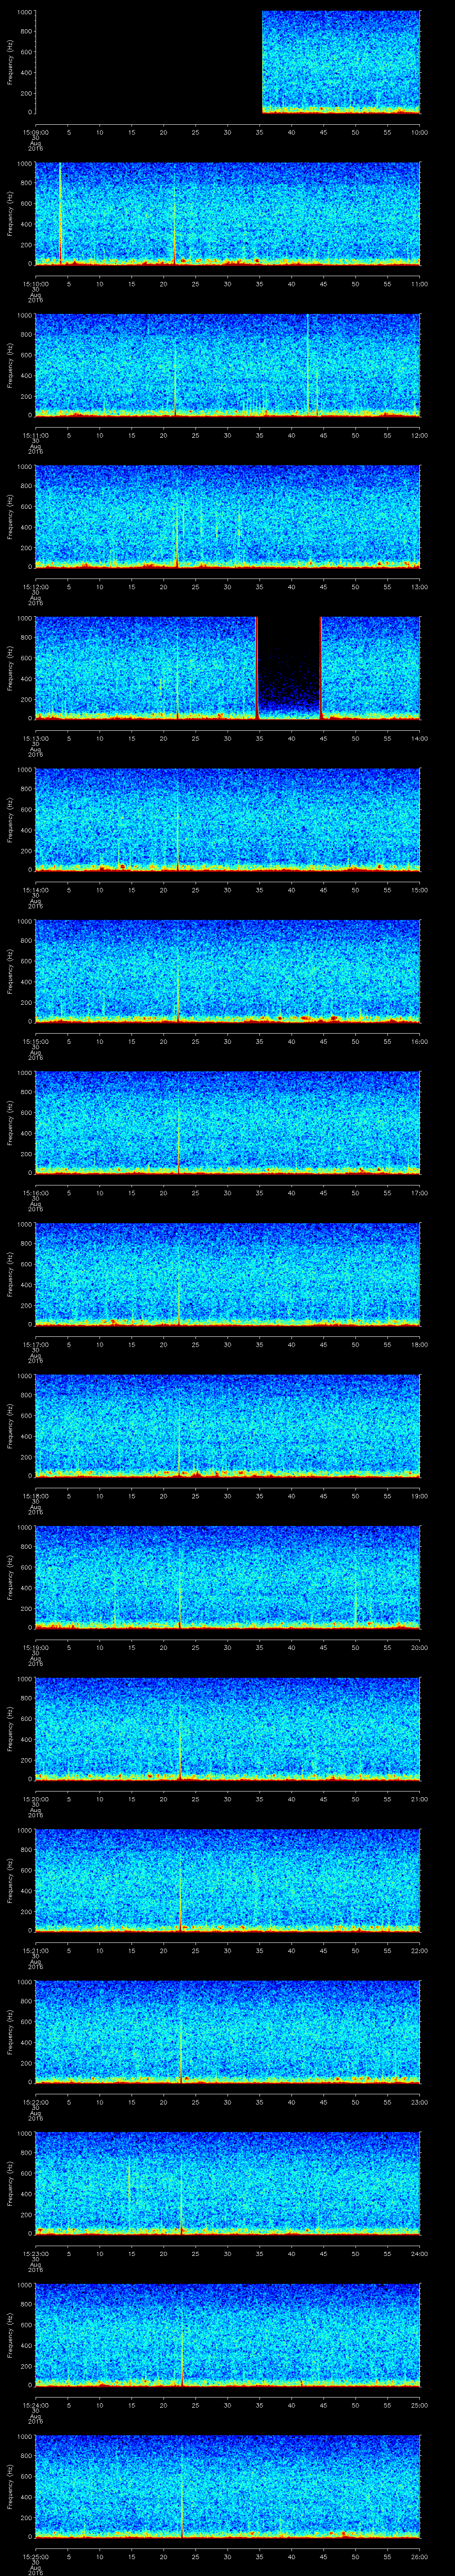Choose the 15:16:00 time label
Image resolution: width=455 pixels, height=2576 pixels.
pyautogui.click(x=35, y=1193)
